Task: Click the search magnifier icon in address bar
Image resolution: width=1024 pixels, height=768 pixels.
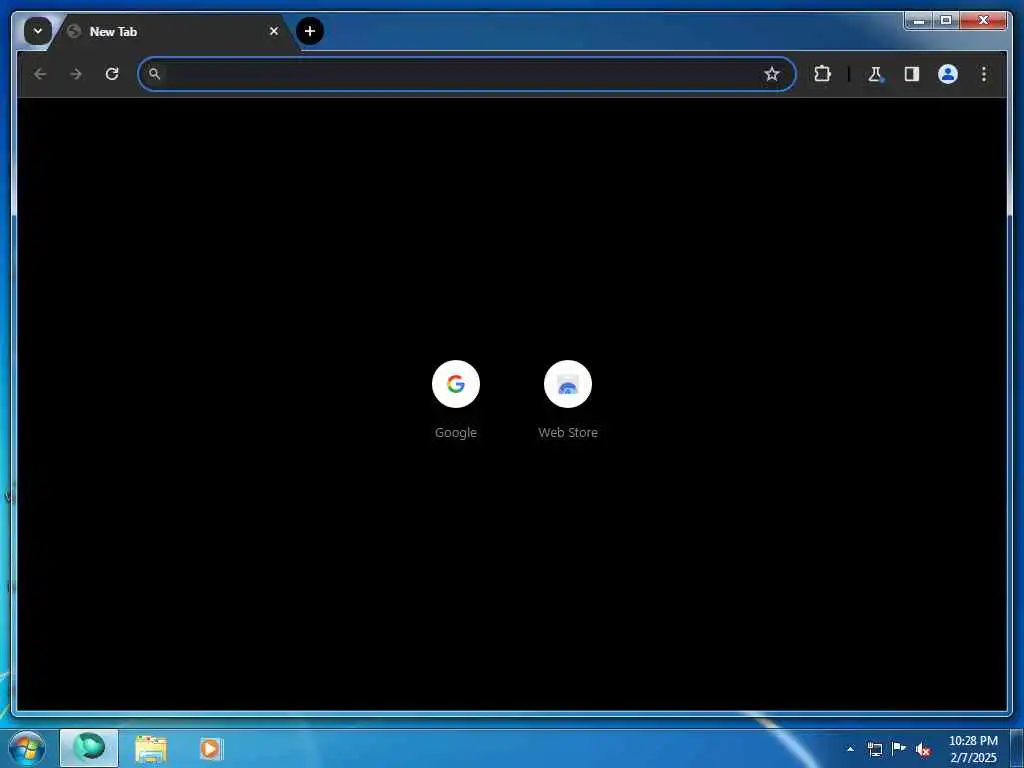Action: [154, 74]
